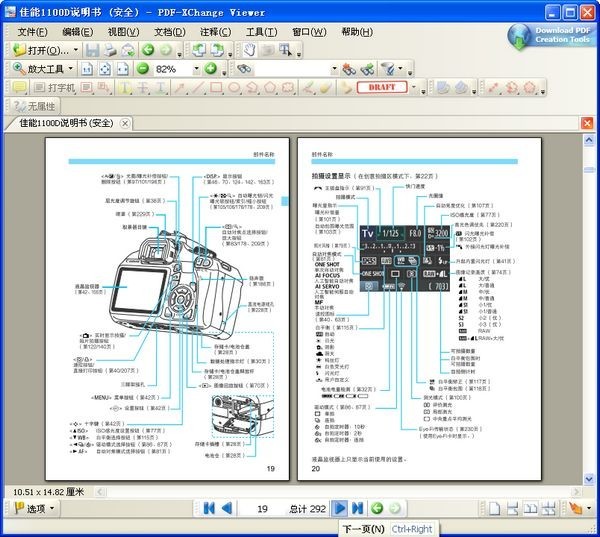The height and width of the screenshot is (537, 600).
Task: Select the highlight text tool
Action: click(x=124, y=88)
